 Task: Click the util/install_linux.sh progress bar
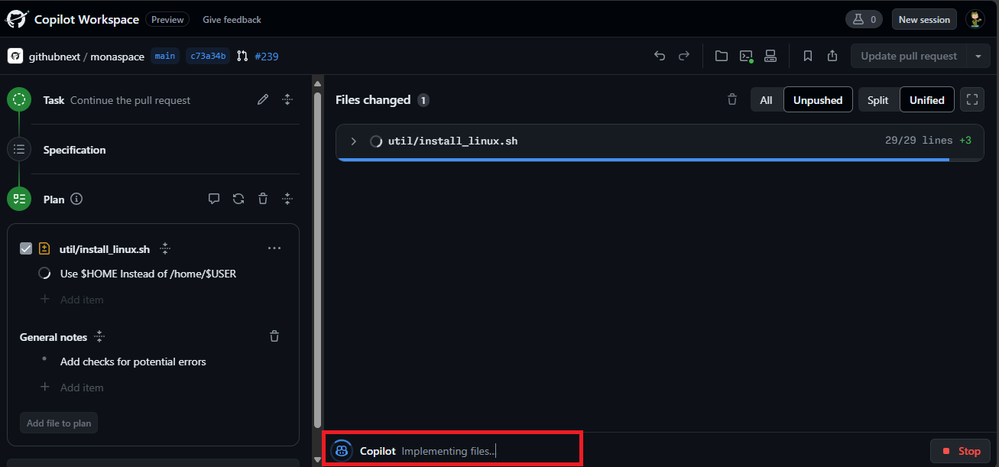659,159
